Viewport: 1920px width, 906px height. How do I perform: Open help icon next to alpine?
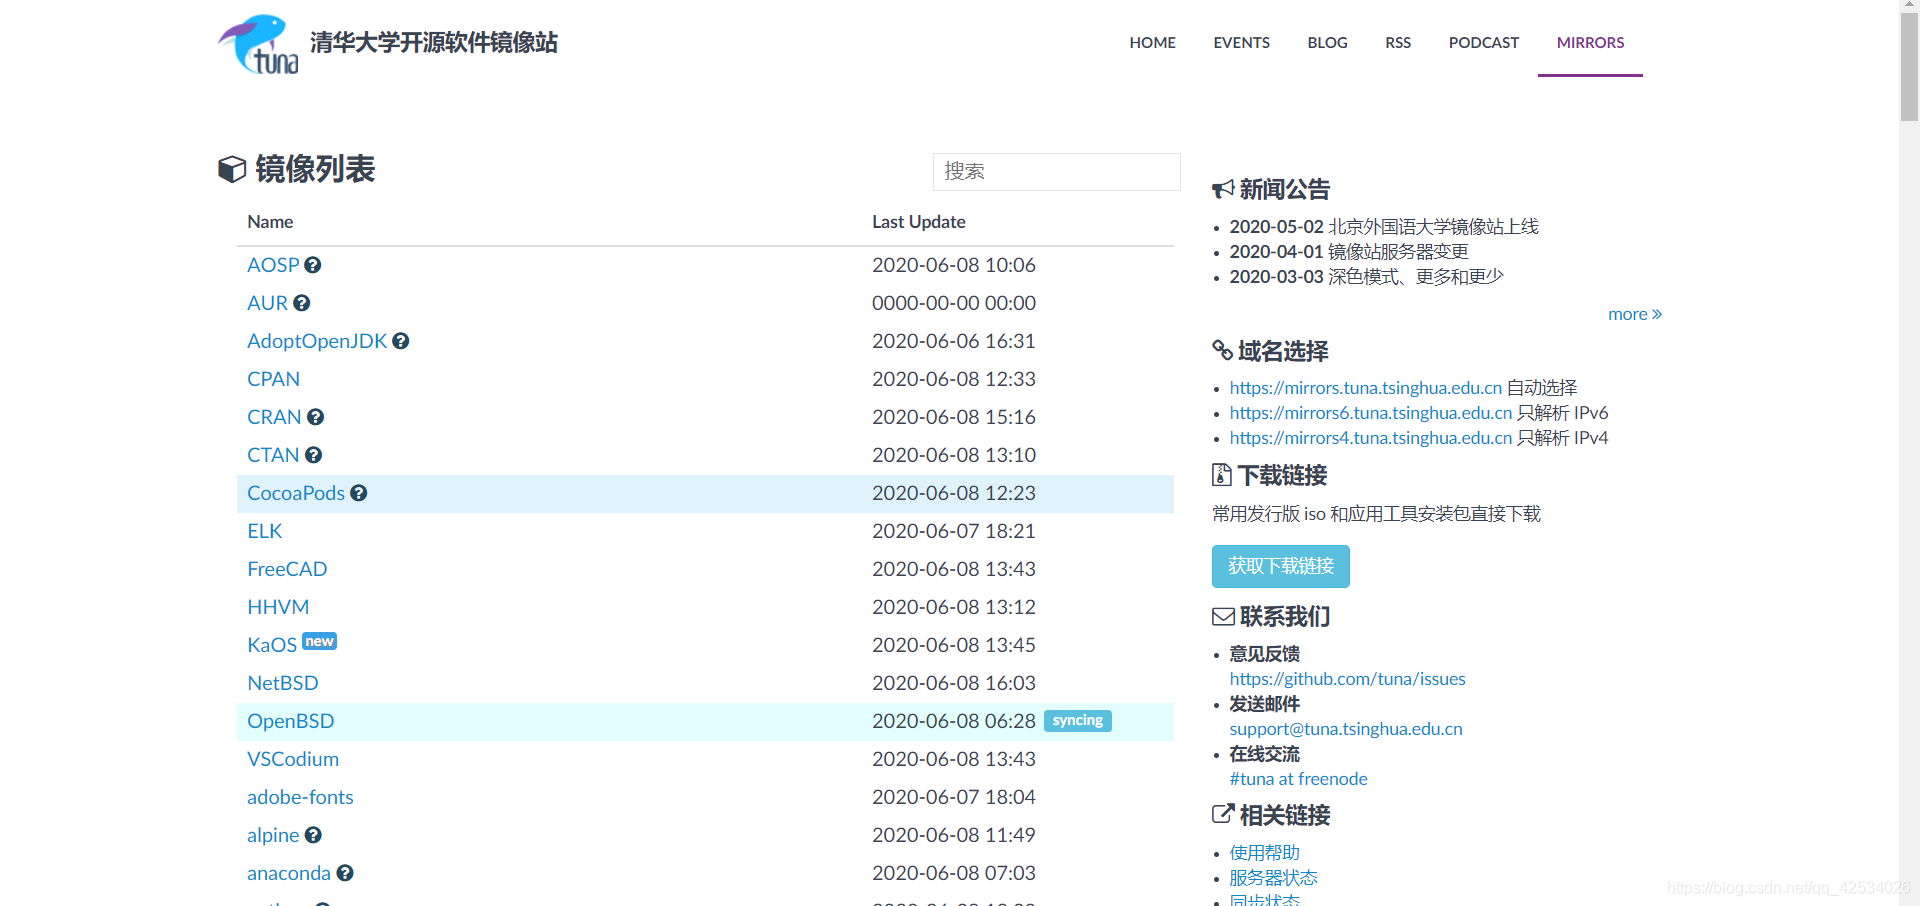click(314, 835)
